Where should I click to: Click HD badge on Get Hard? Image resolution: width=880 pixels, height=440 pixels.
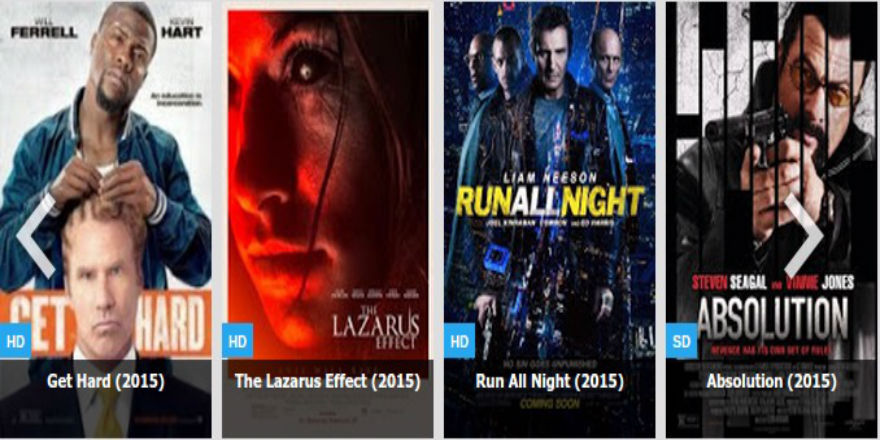click(15, 341)
